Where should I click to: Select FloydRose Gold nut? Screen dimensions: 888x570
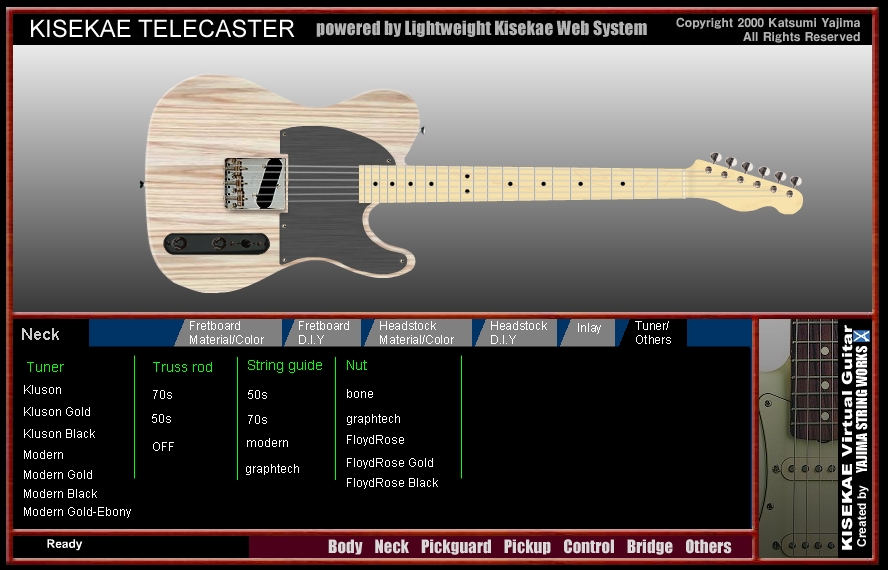(x=390, y=463)
